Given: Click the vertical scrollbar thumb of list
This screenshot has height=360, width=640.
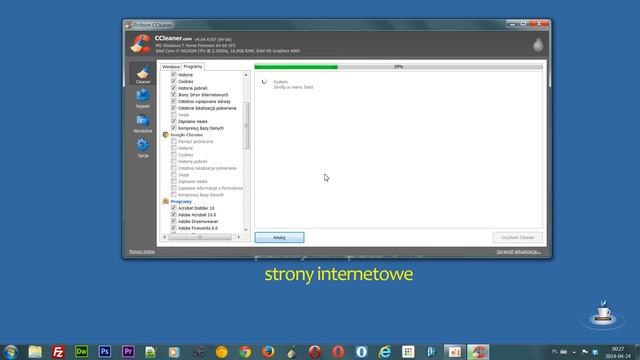Looking at the screenshot, I should point(246,125).
